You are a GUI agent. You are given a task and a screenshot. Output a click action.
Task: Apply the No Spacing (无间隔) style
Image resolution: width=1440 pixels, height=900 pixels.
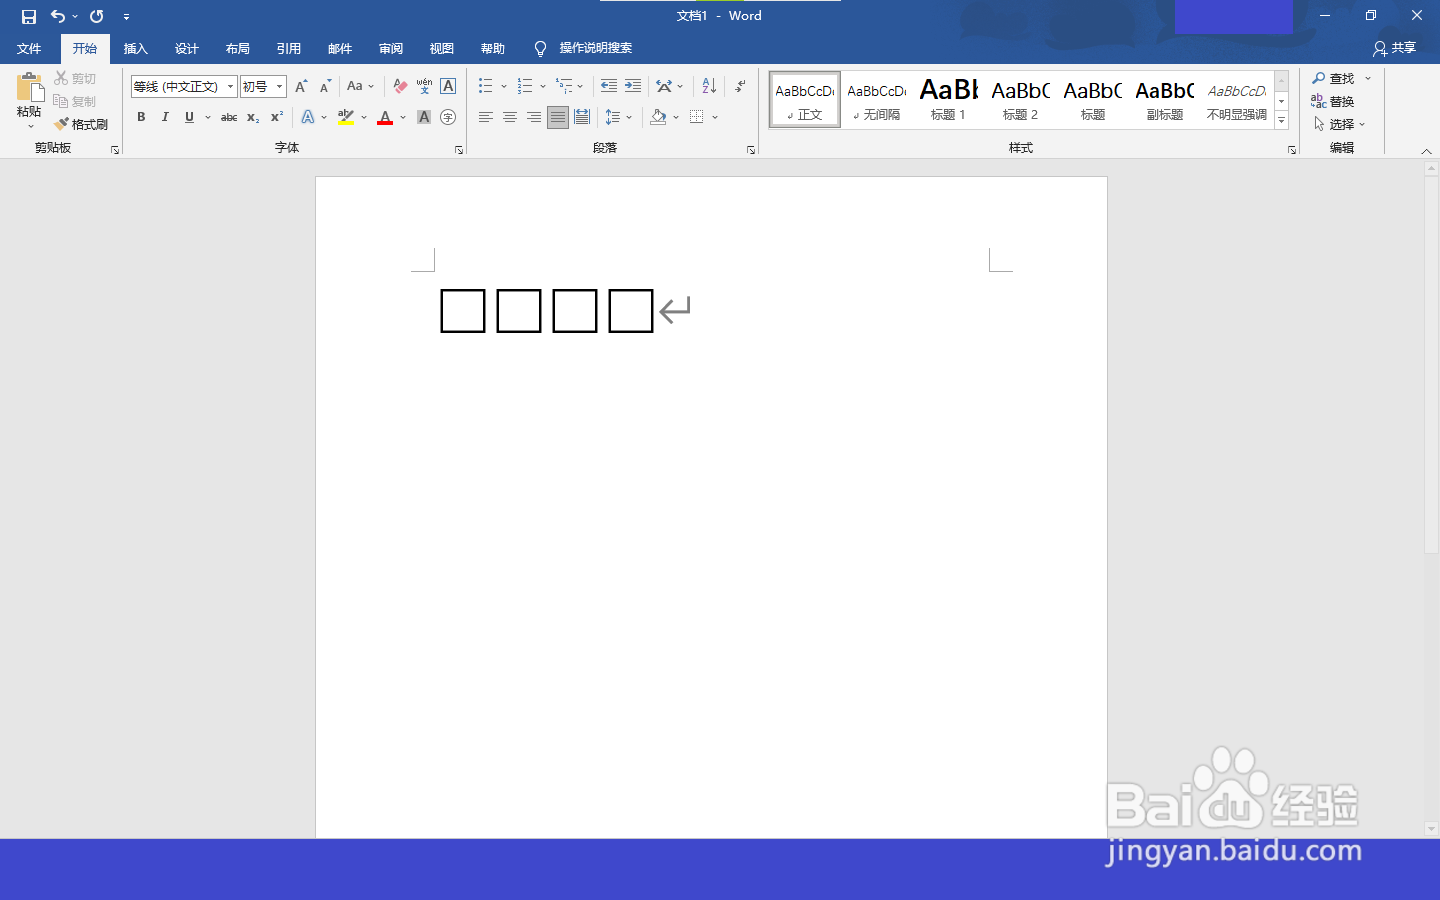click(877, 100)
